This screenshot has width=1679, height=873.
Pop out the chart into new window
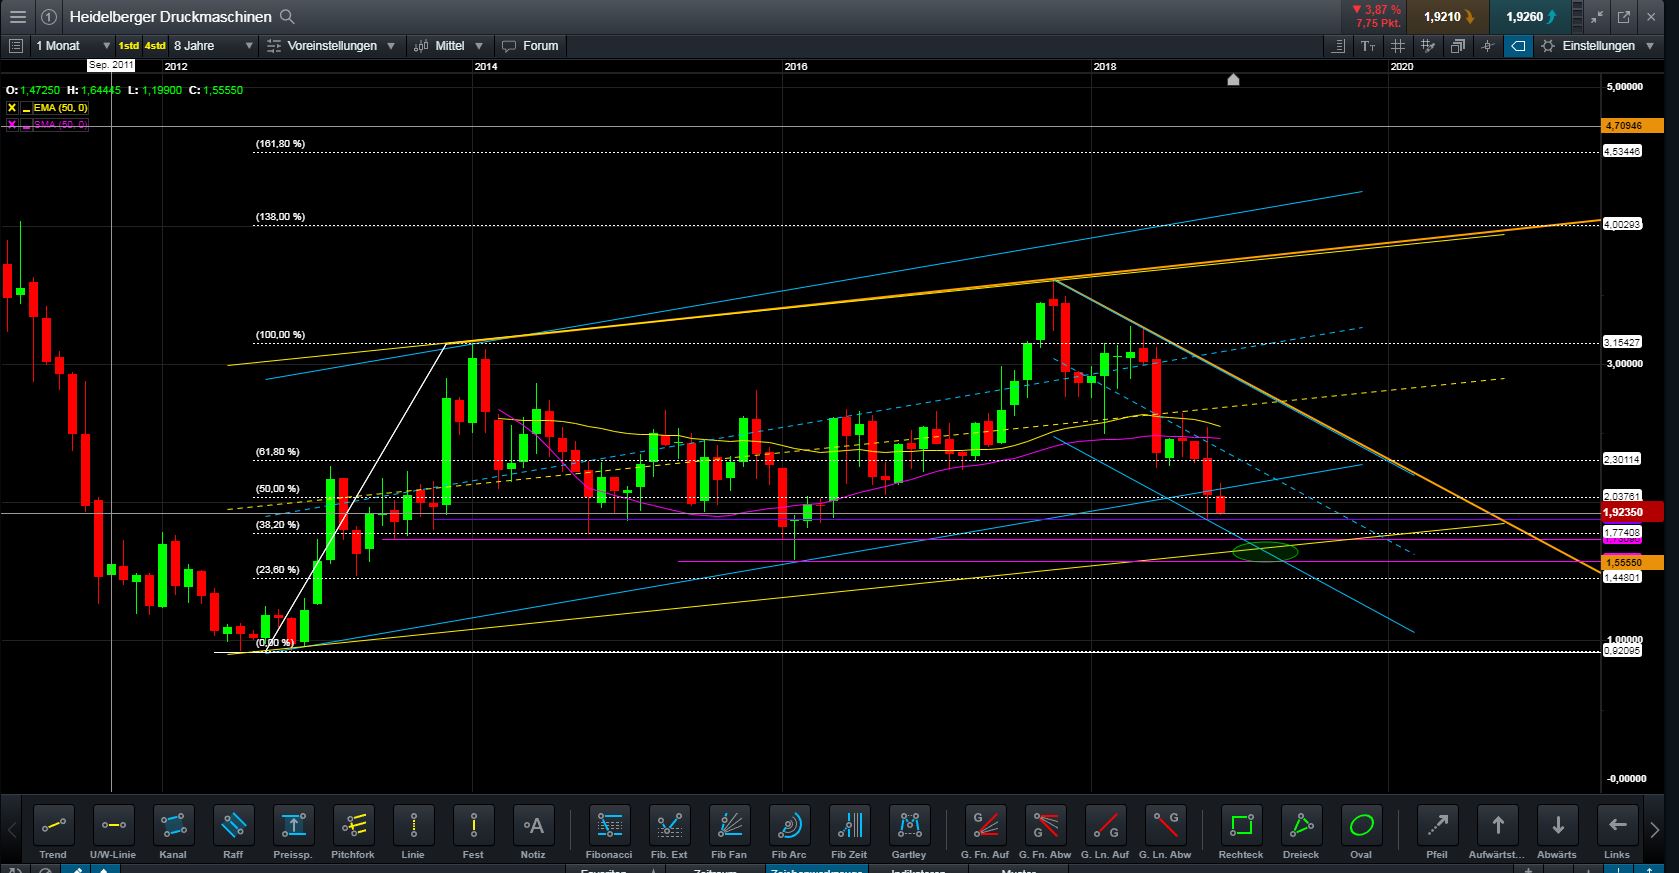pyautogui.click(x=1624, y=17)
